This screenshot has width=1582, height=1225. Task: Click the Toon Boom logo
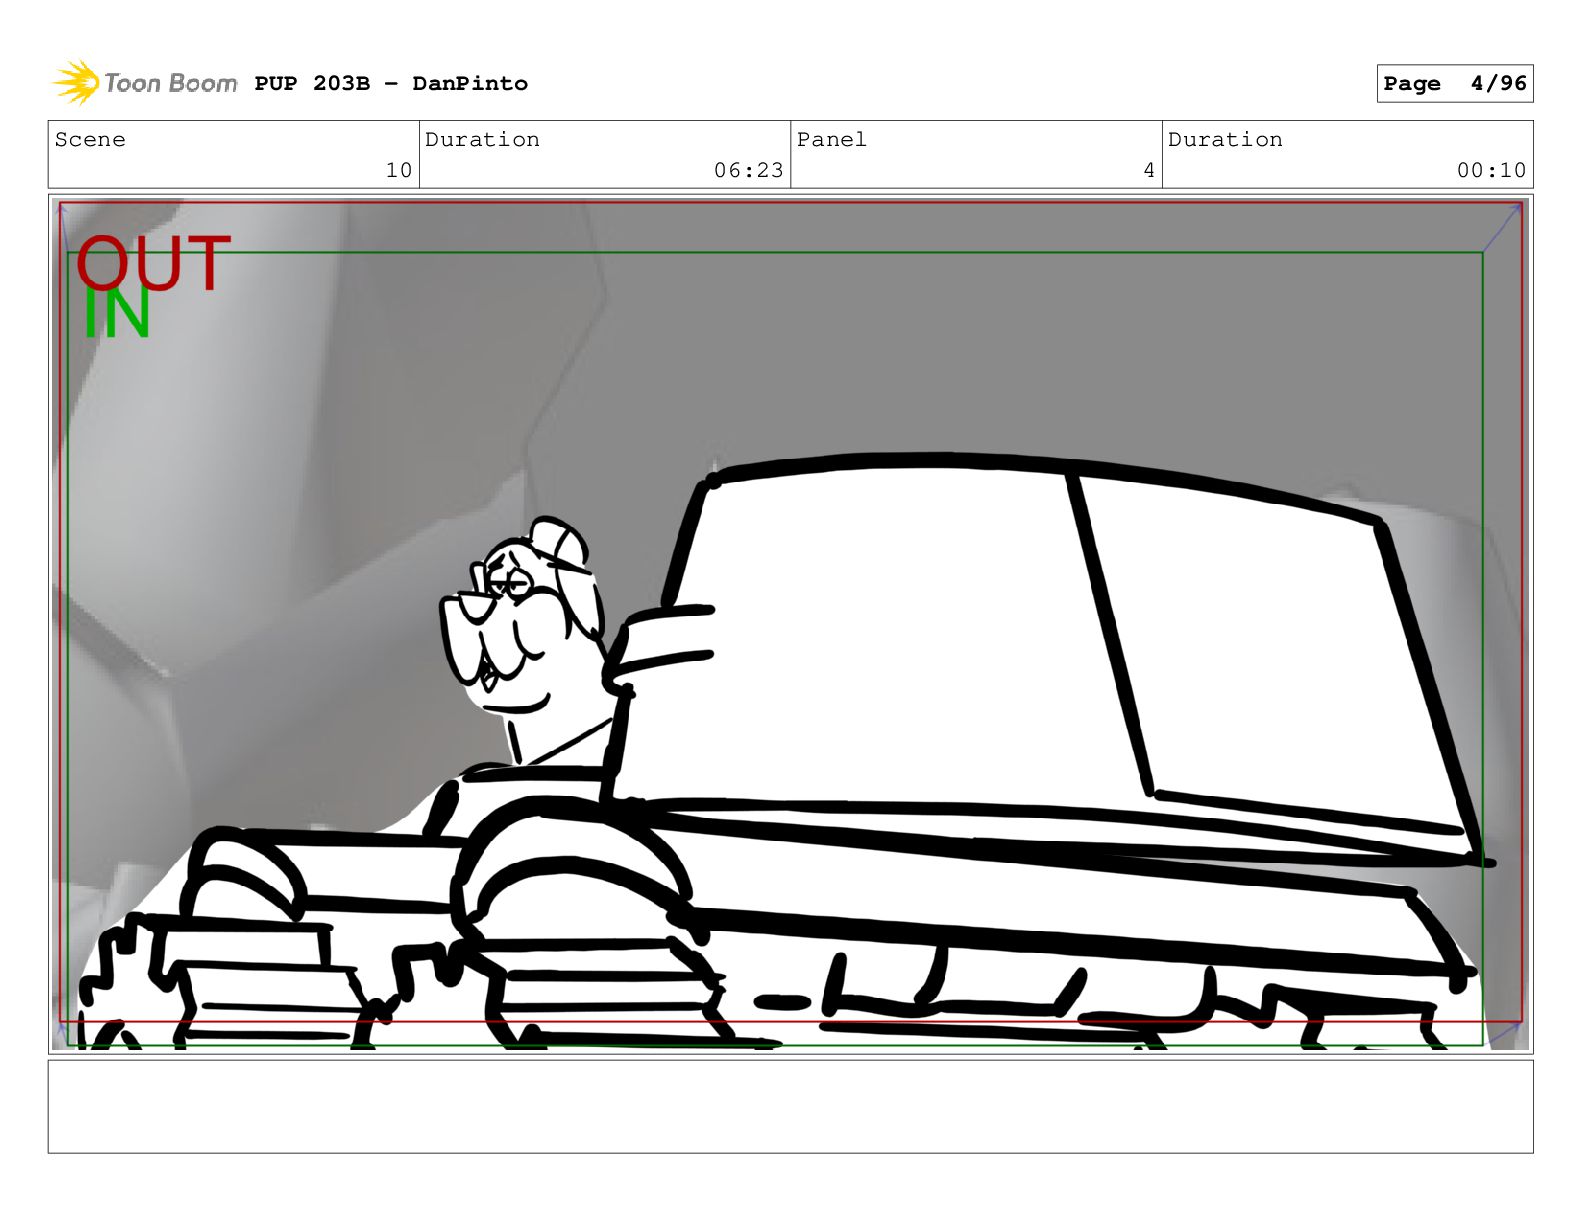click(x=145, y=82)
